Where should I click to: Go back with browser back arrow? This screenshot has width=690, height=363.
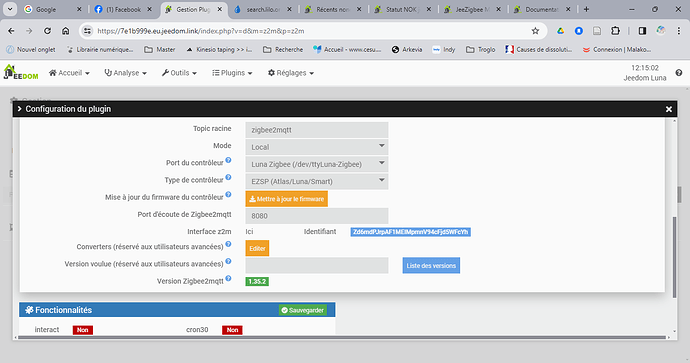[11, 31]
